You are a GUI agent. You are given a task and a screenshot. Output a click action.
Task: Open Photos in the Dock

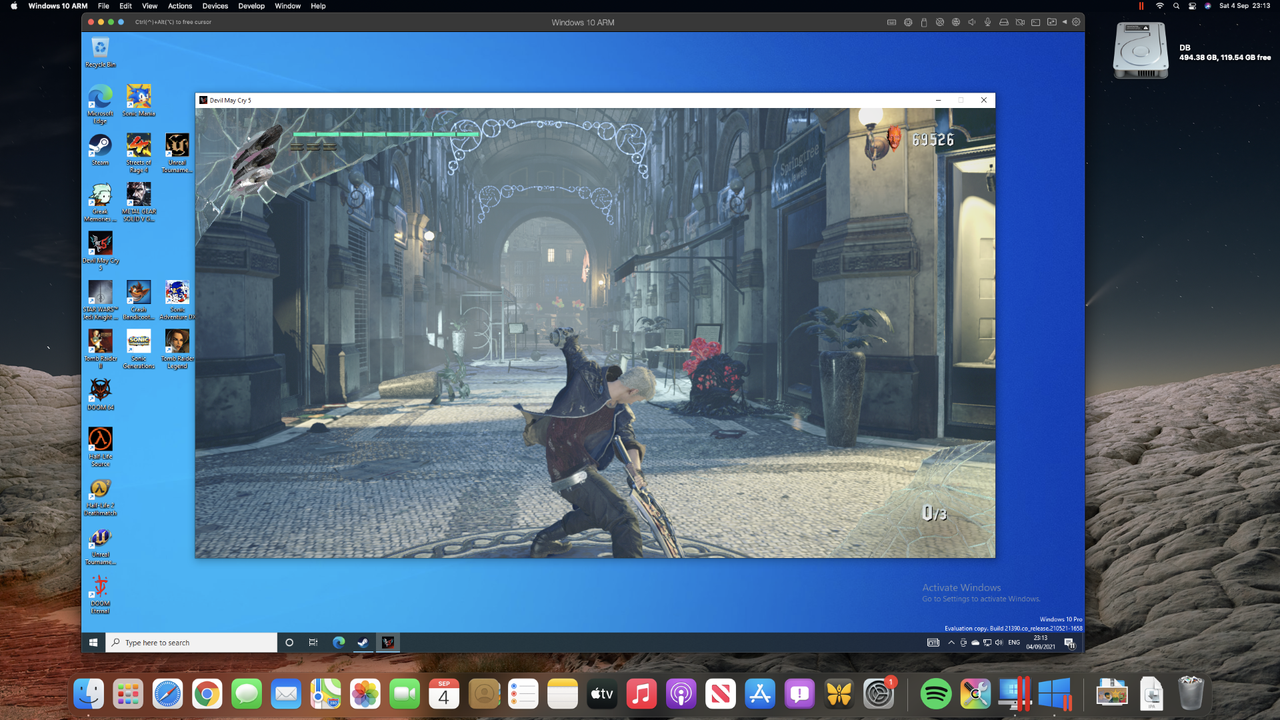coord(365,693)
